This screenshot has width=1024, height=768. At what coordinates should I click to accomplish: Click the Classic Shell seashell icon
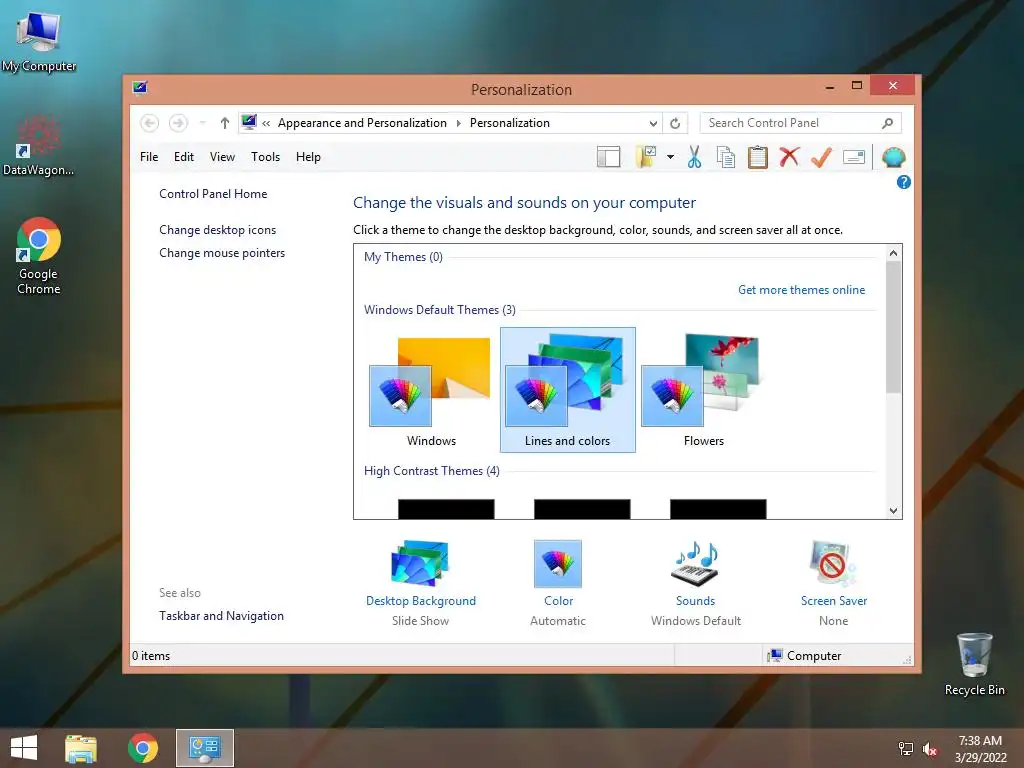pyautogui.click(x=893, y=157)
